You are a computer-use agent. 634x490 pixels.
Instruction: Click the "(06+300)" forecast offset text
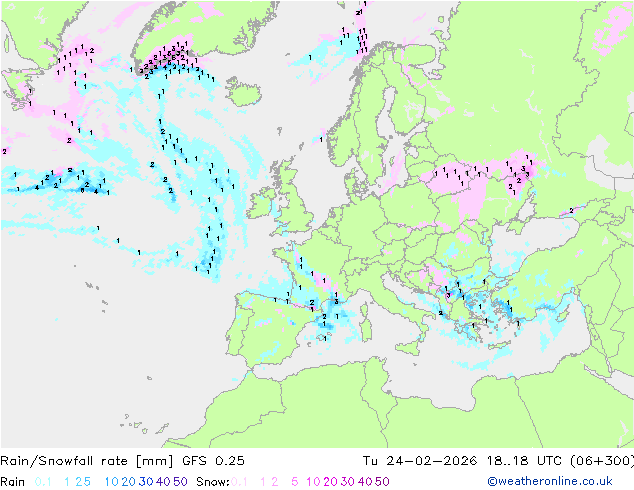[x=602, y=461]
